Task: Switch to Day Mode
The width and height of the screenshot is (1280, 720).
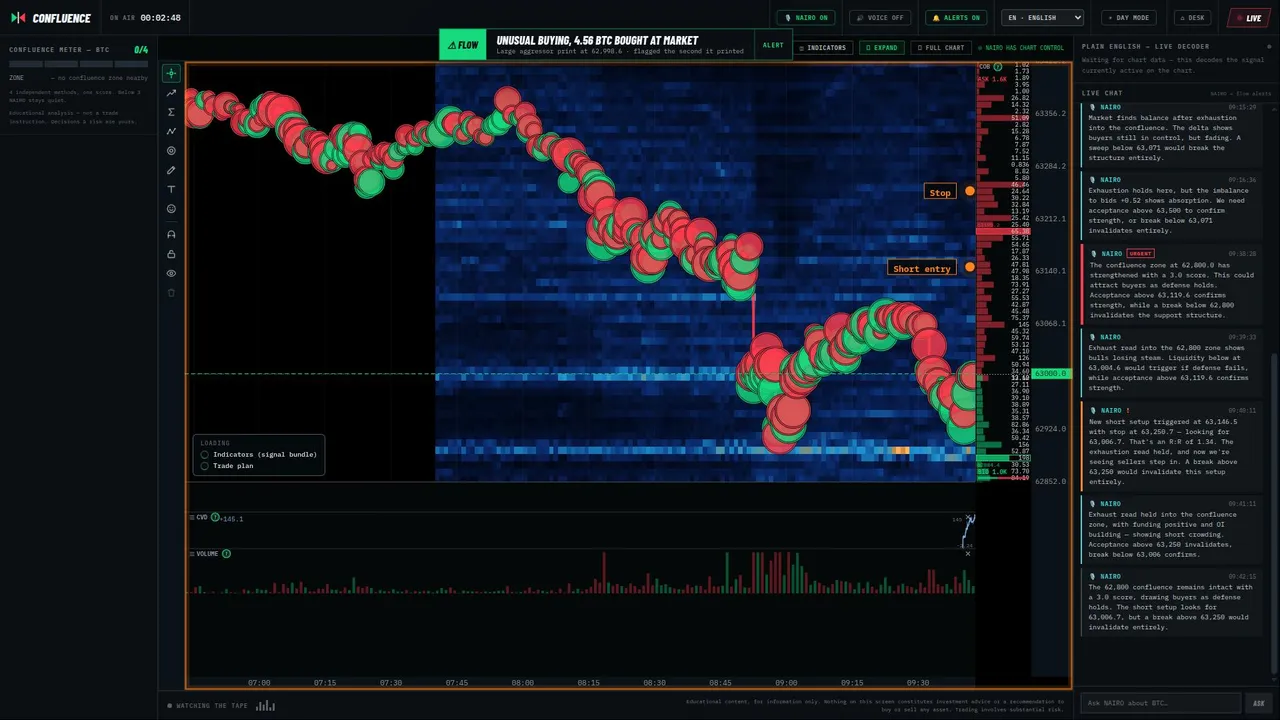Action: click(1129, 18)
